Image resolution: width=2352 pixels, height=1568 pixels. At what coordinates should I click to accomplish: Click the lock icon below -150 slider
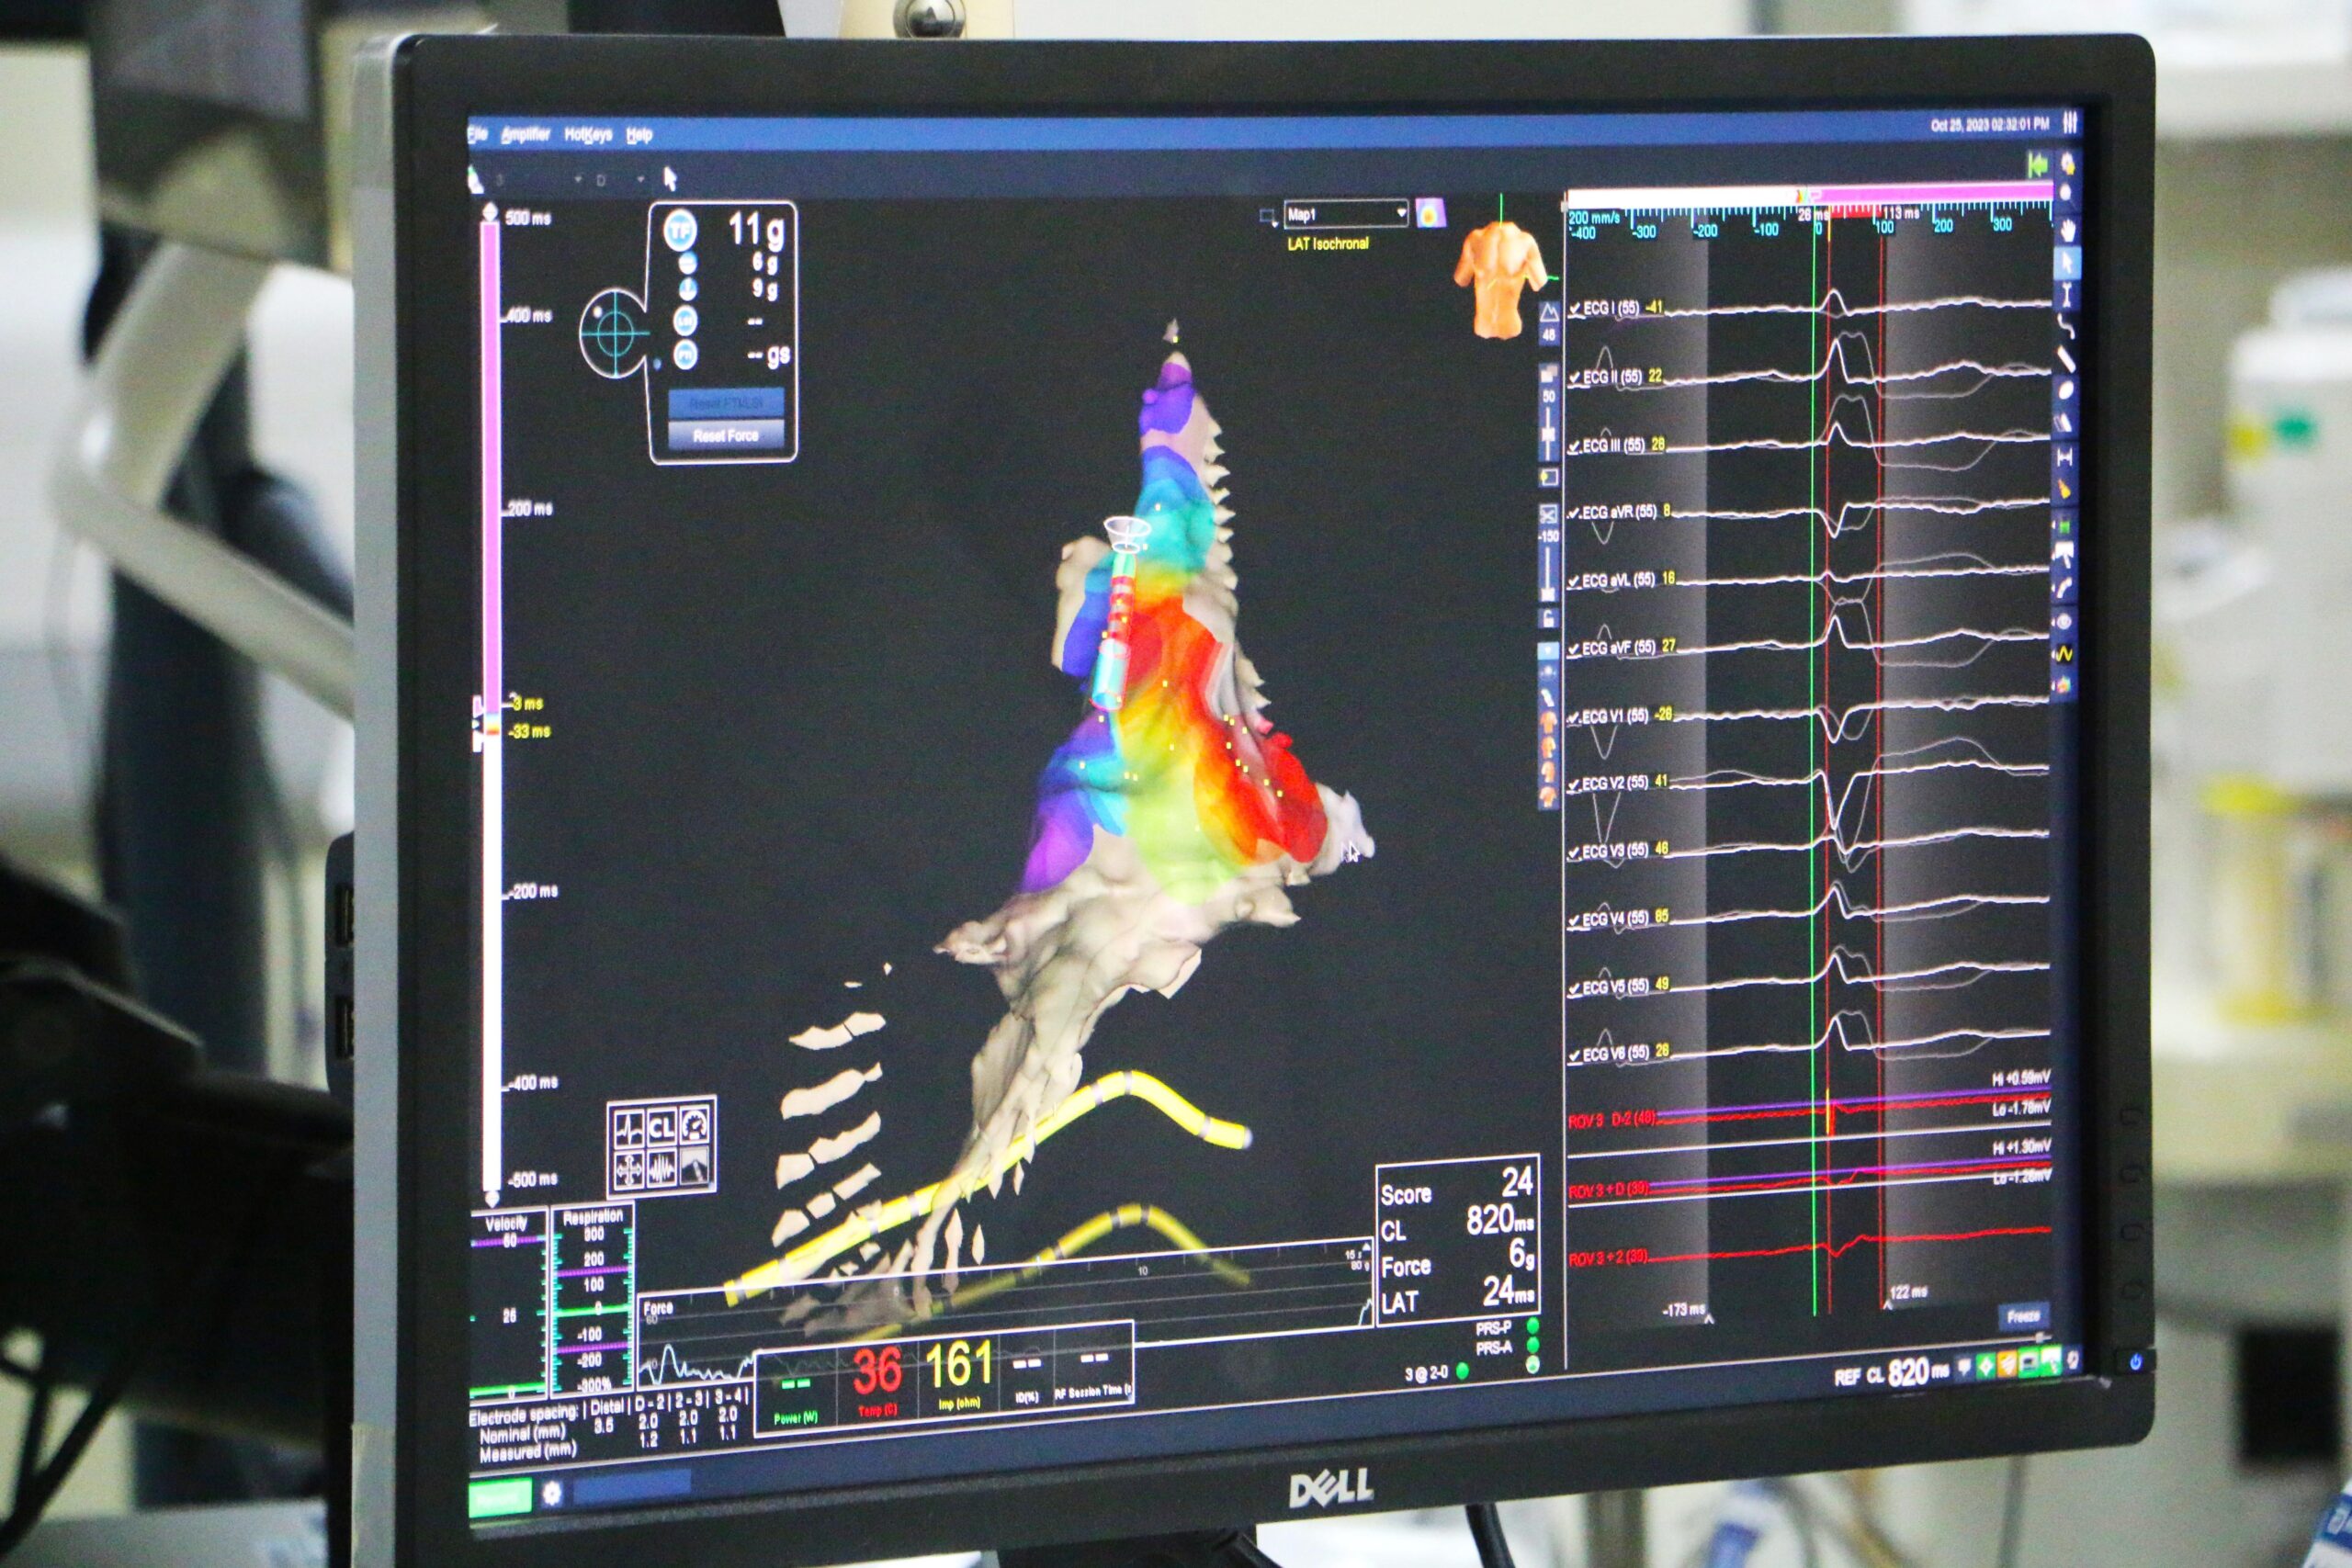click(1548, 619)
